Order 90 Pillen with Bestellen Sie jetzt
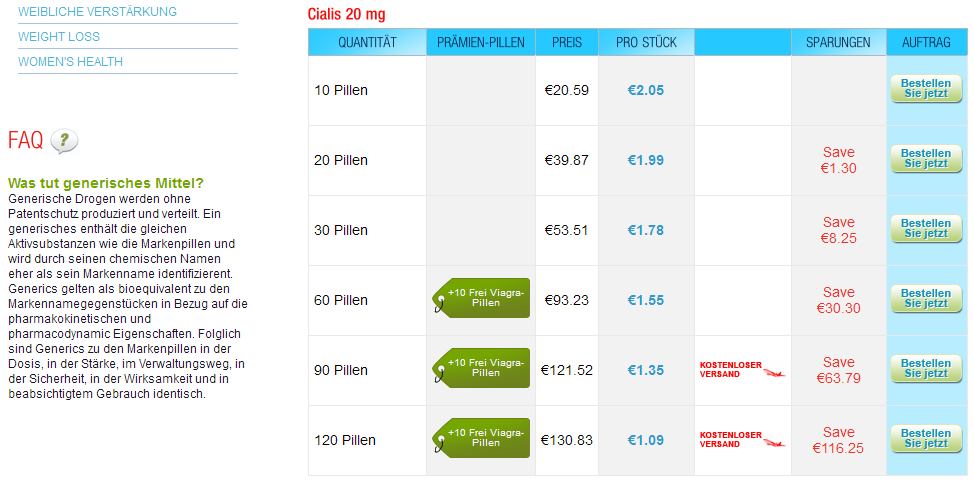The height and width of the screenshot is (481, 974). click(926, 369)
